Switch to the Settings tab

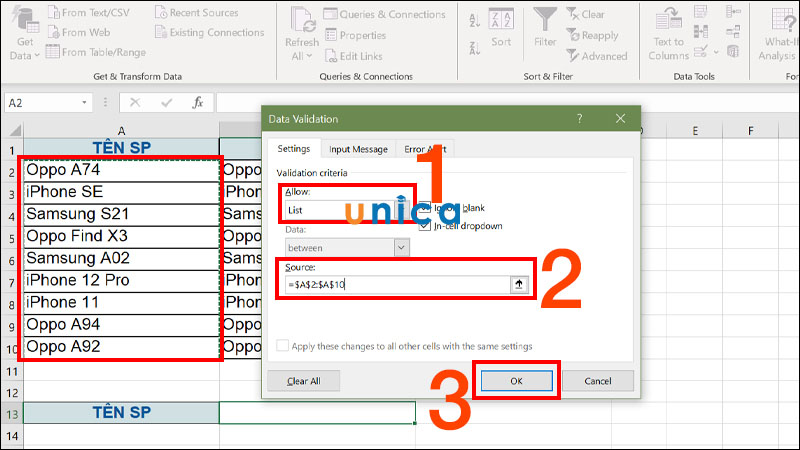tap(294, 148)
